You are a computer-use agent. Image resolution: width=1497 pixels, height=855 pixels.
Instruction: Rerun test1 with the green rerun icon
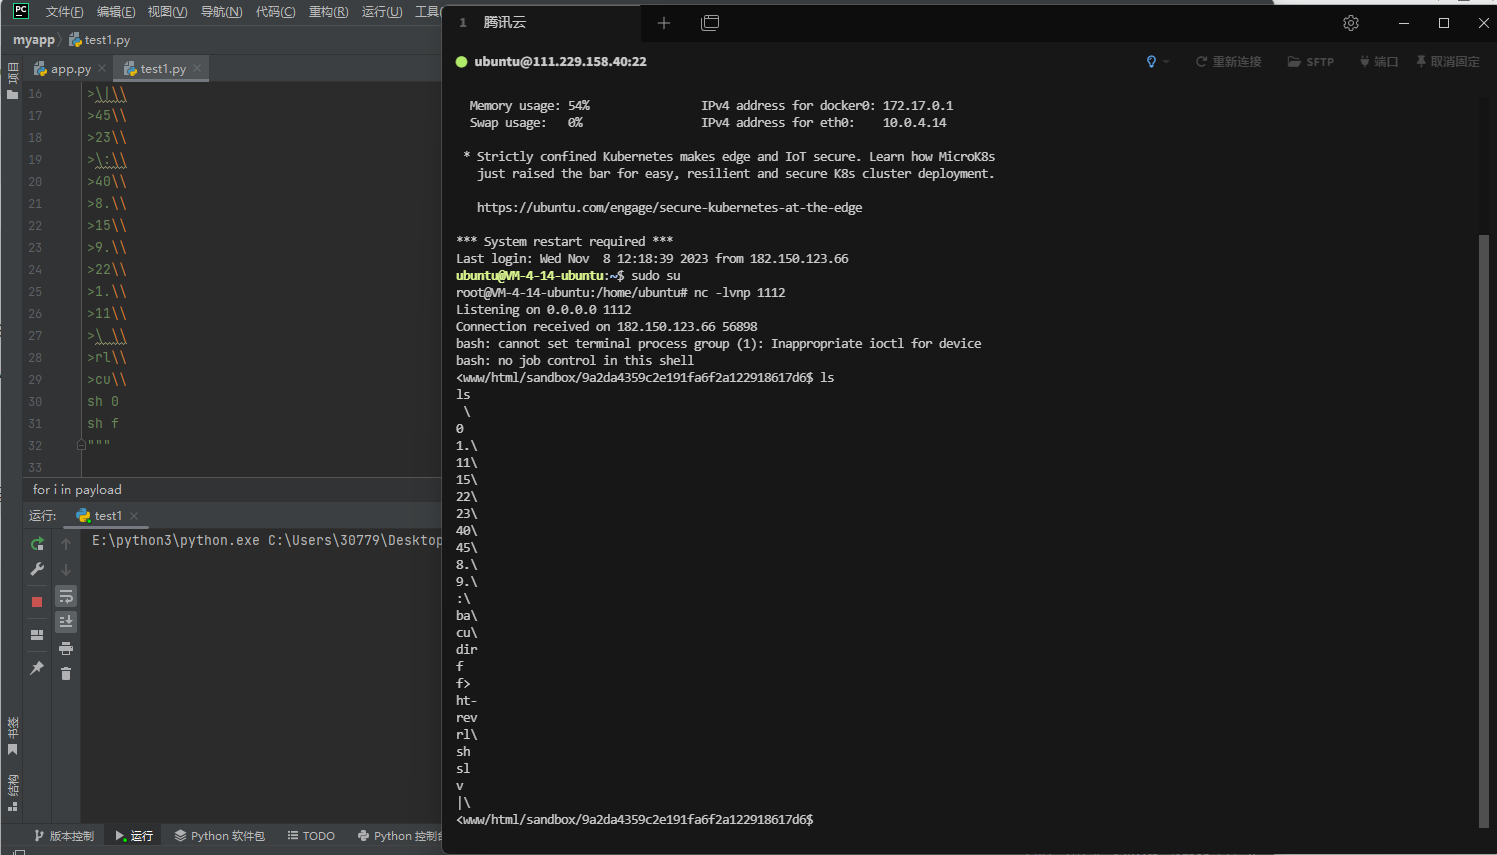pyautogui.click(x=37, y=544)
